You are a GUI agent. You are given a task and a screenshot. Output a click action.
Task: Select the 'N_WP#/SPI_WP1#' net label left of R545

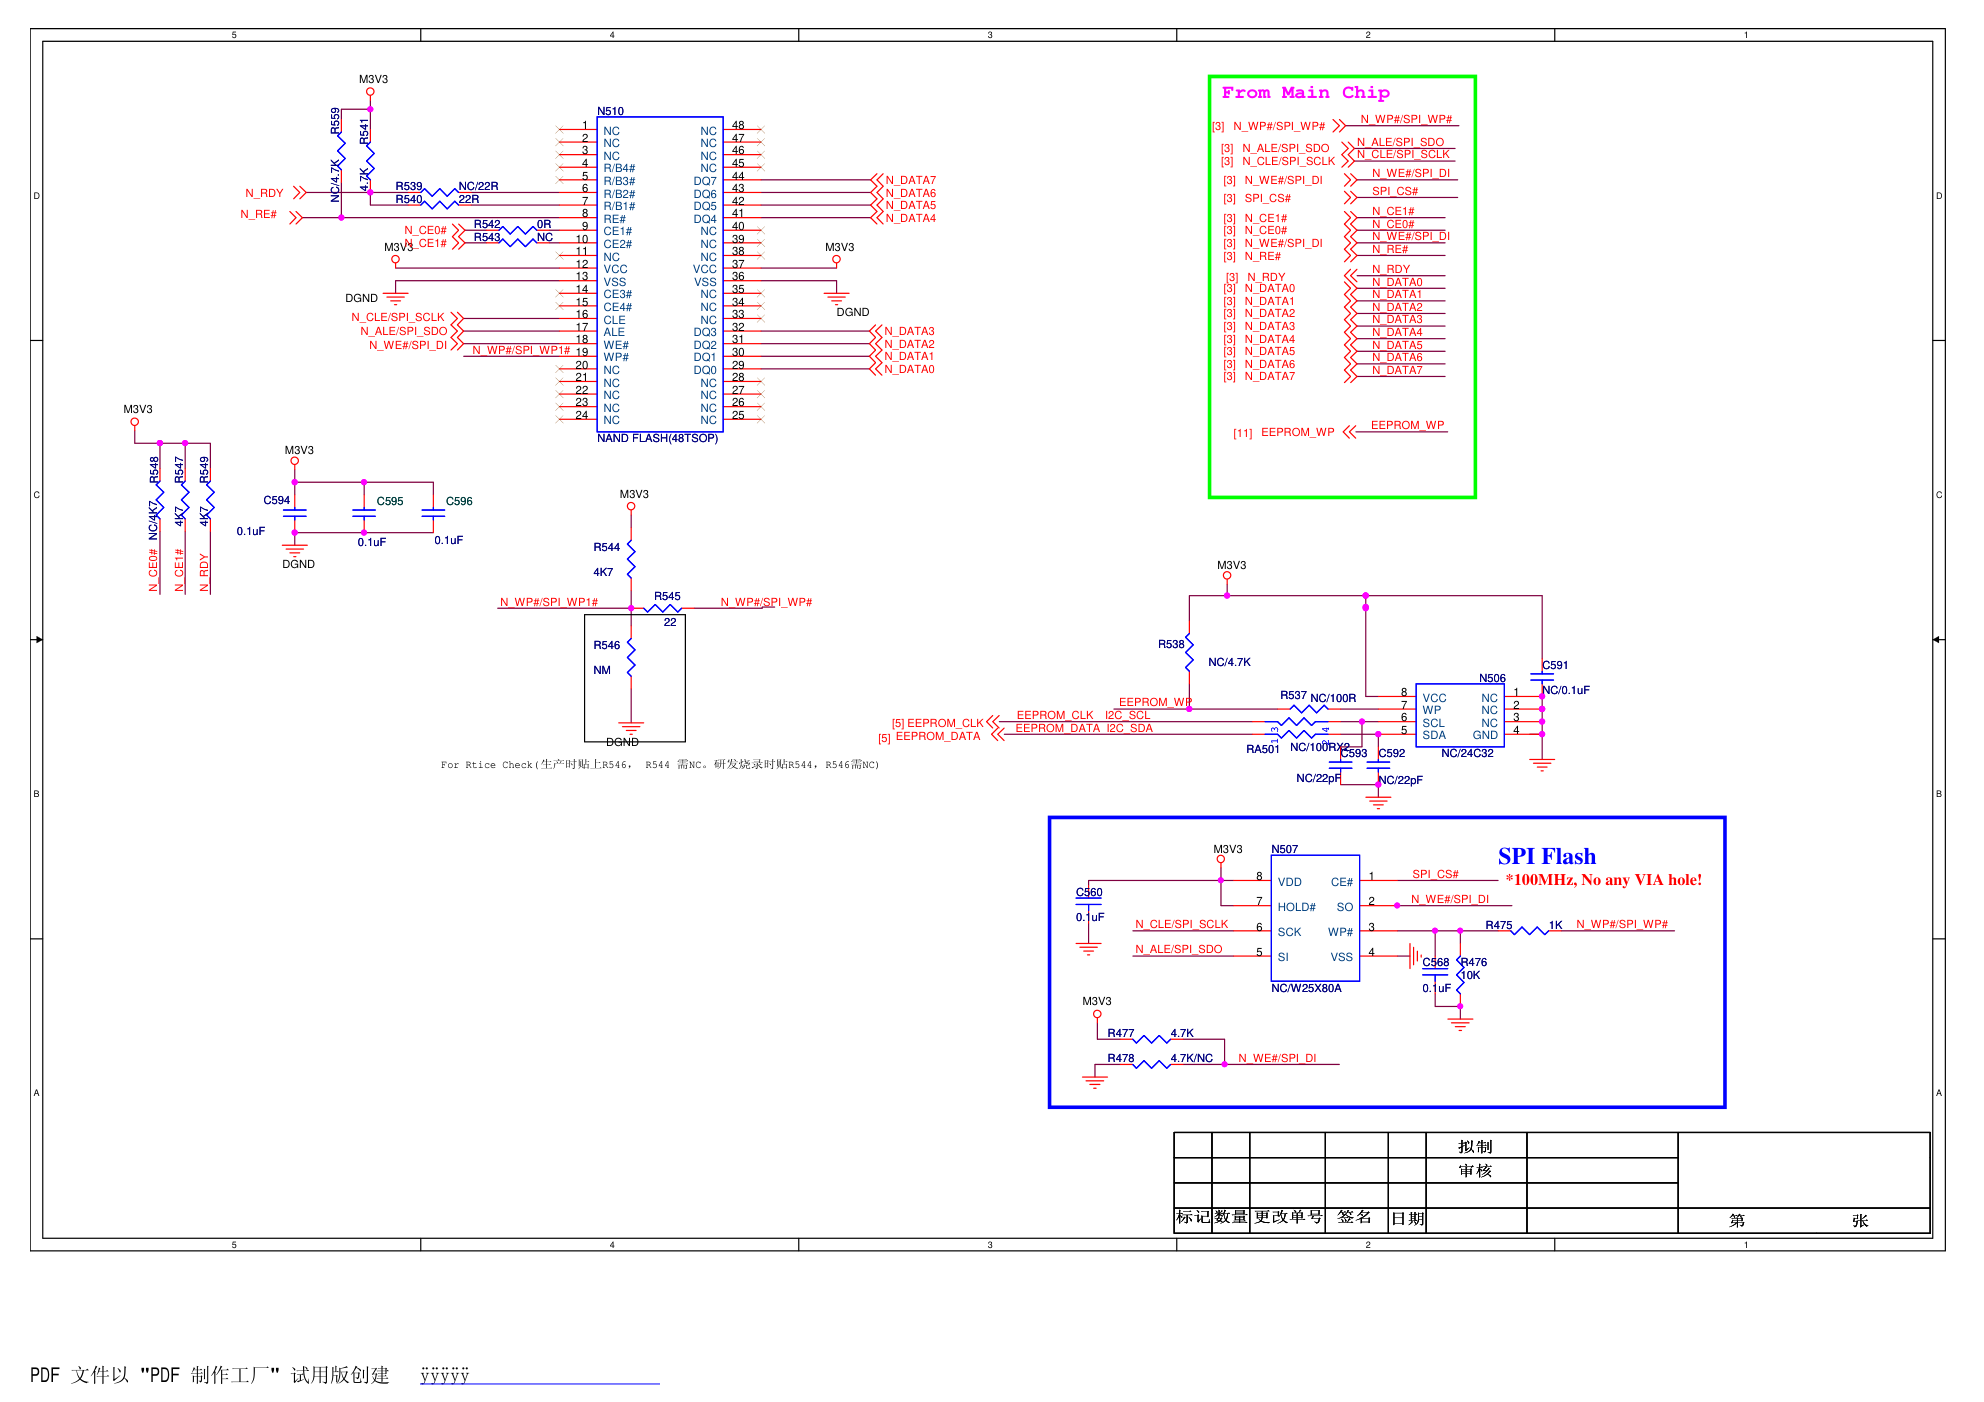548,602
